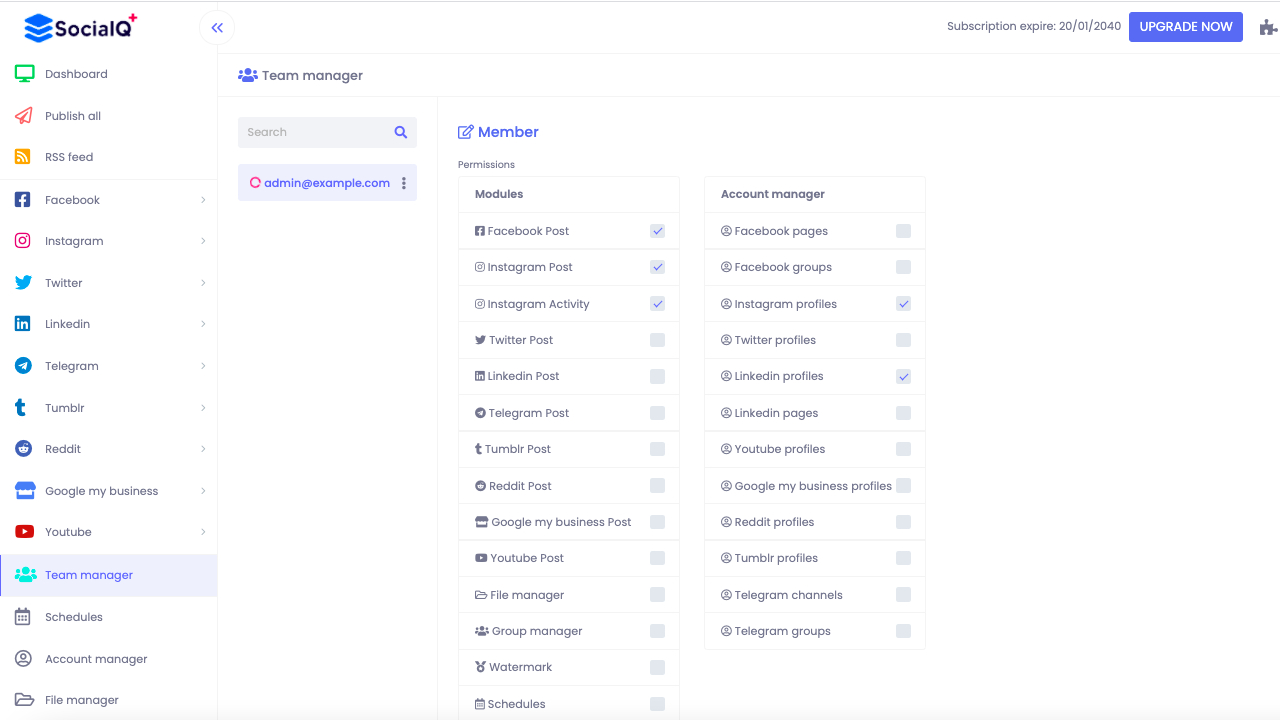The image size is (1280, 720).
Task: Select the admin@example.com team member
Action: pos(326,183)
